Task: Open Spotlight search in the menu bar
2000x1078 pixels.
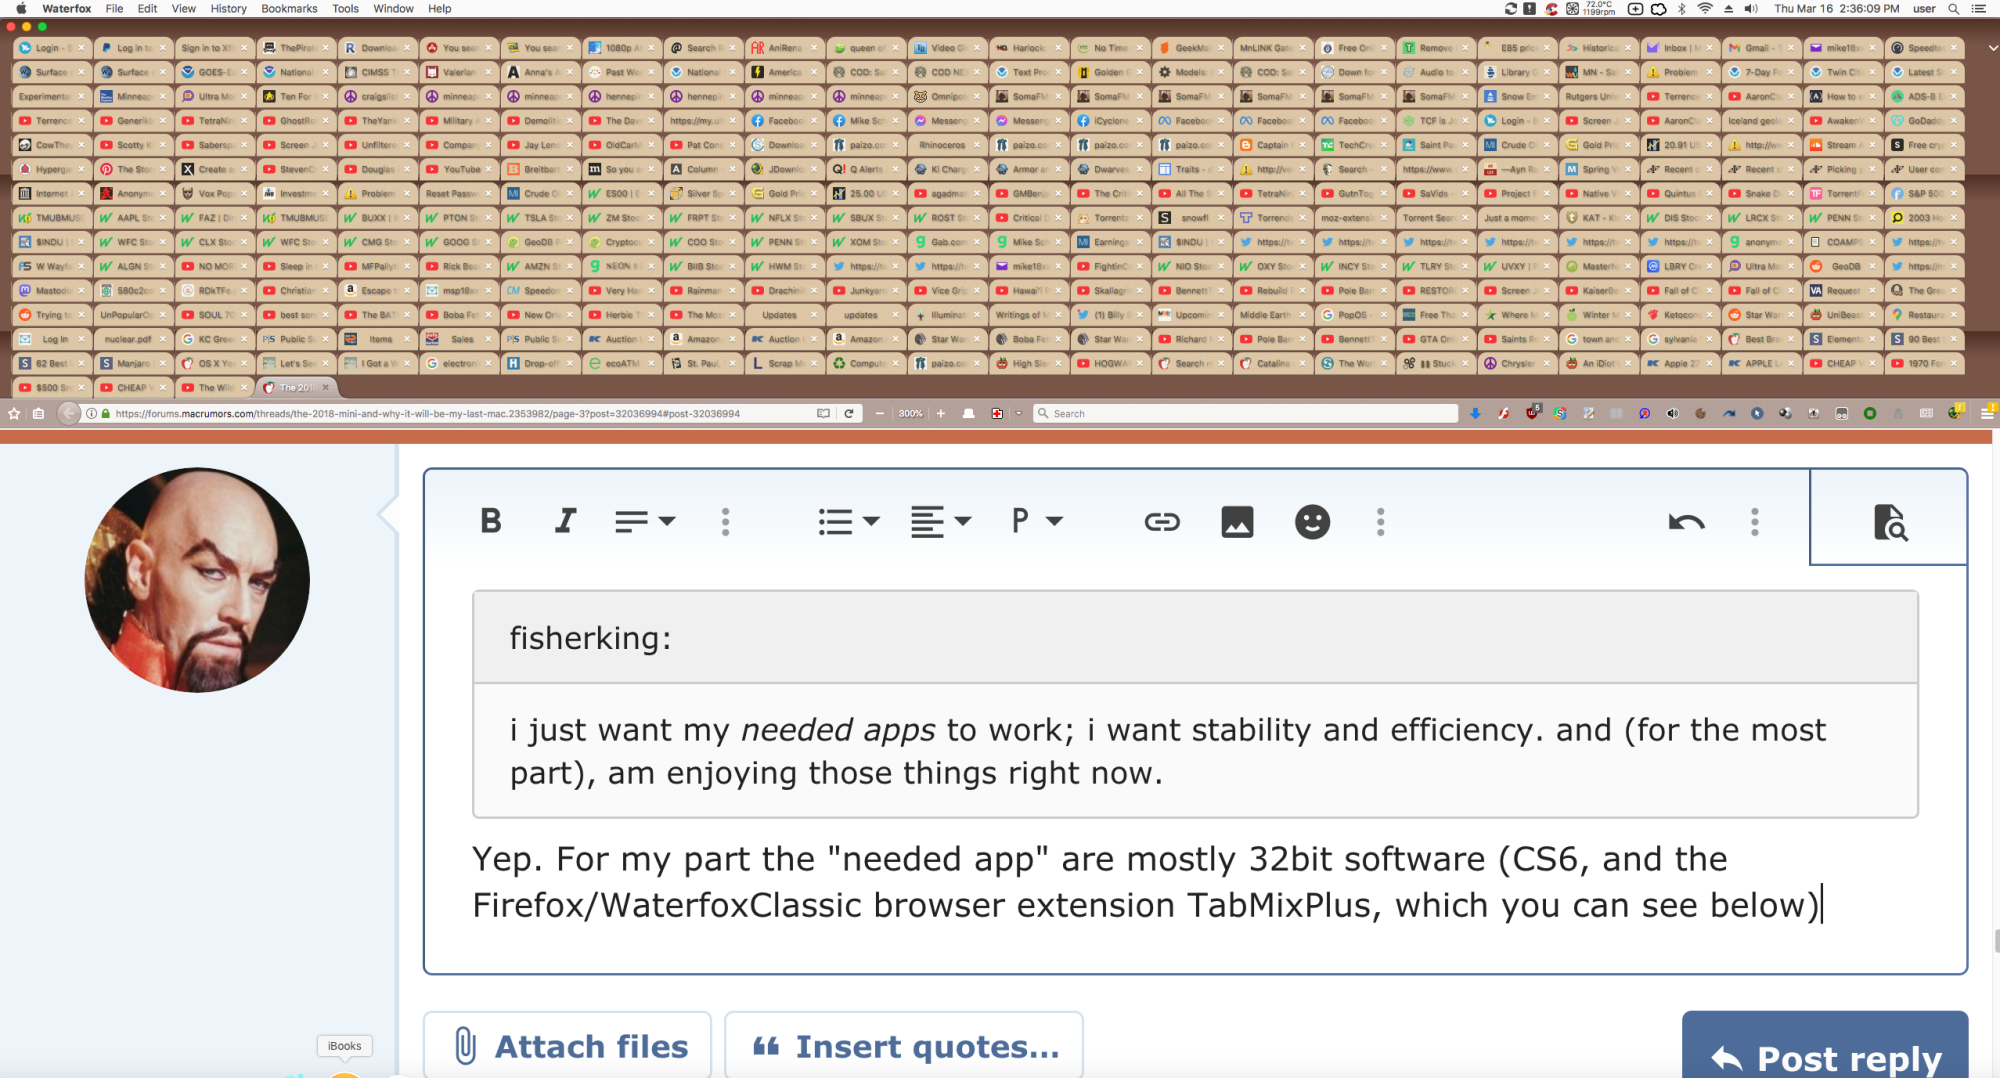Action: click(x=1953, y=8)
